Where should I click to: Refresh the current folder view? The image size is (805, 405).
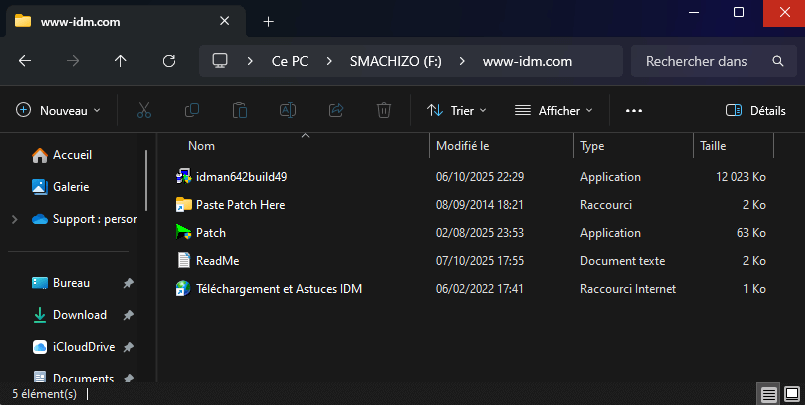[169, 61]
